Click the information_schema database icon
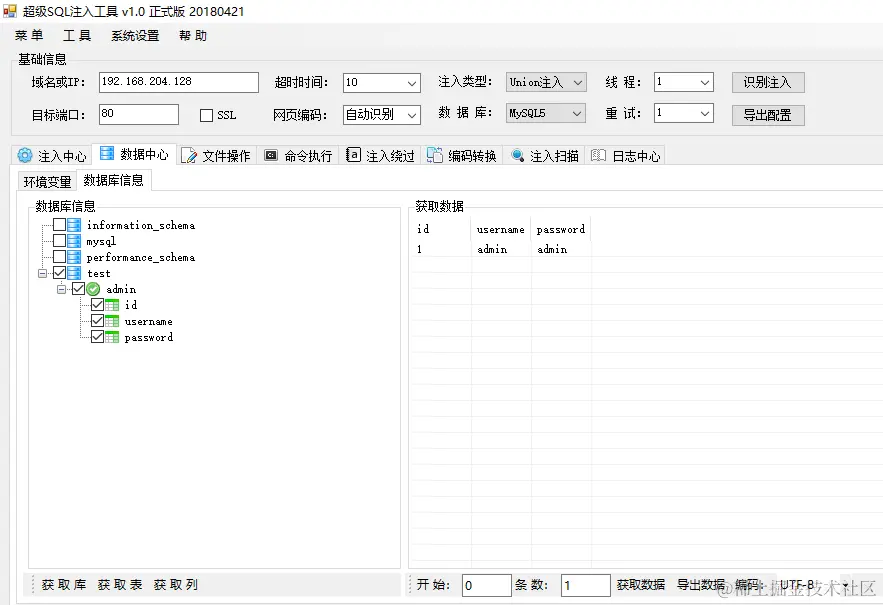Image resolution: width=883 pixels, height=605 pixels. [x=74, y=225]
